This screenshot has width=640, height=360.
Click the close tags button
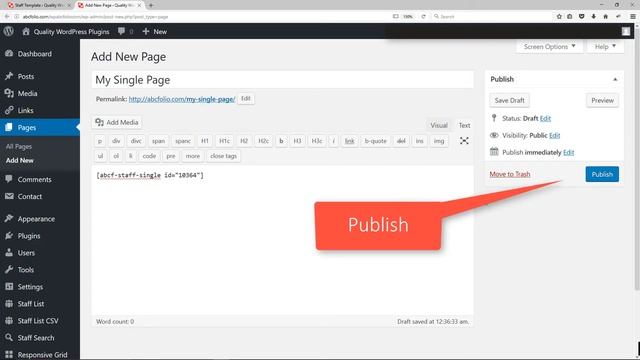coord(223,156)
